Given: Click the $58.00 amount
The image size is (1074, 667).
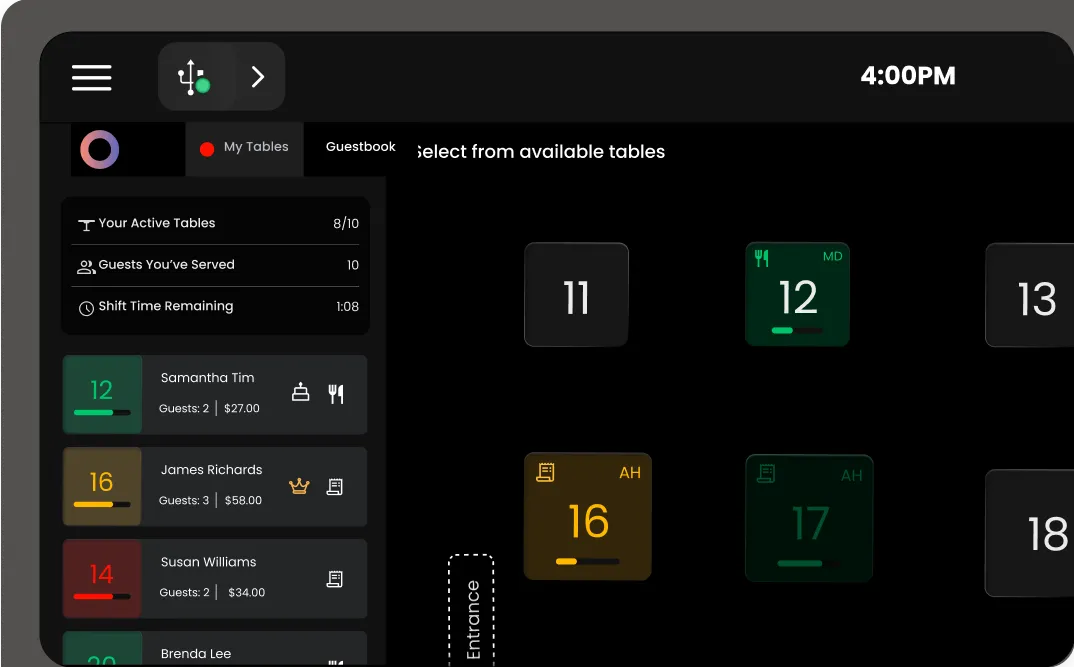Looking at the screenshot, I should 243,501.
